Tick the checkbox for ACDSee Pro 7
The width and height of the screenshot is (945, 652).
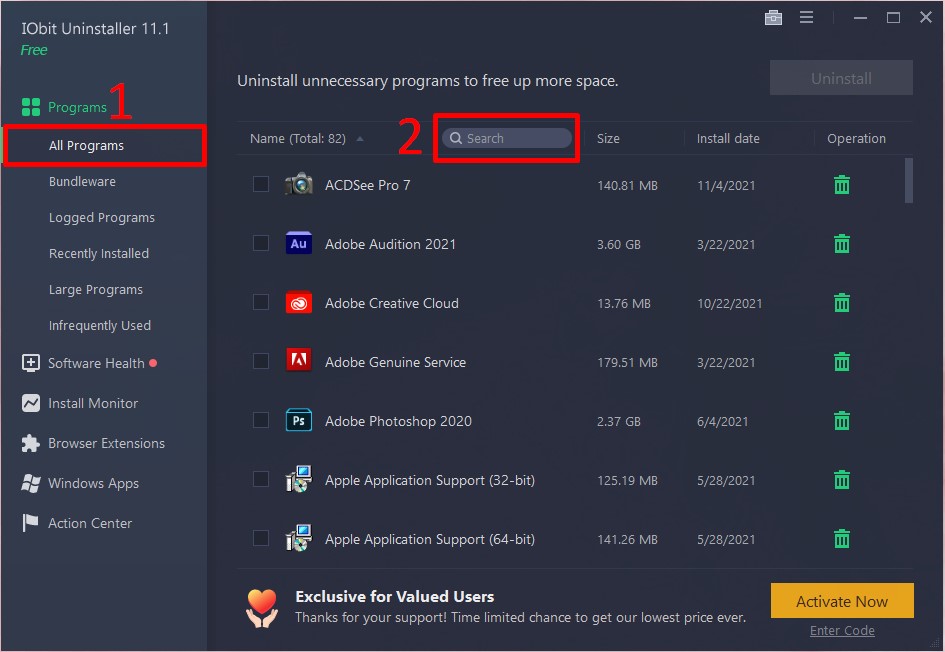pyautogui.click(x=261, y=184)
